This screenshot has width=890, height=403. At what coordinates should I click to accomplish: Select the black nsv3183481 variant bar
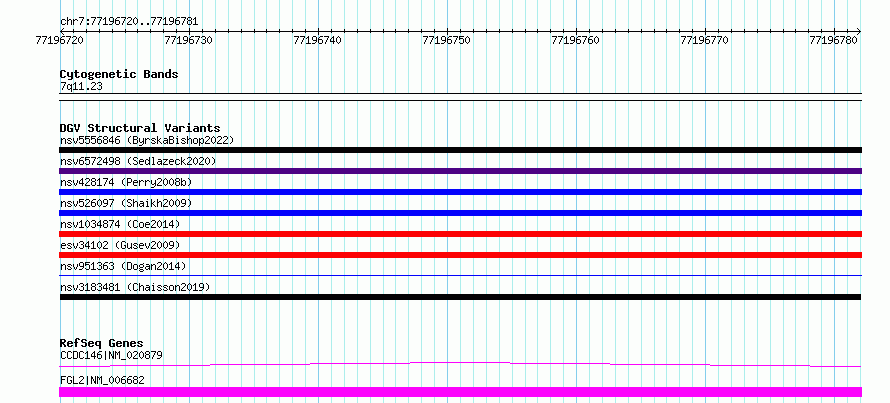click(460, 297)
